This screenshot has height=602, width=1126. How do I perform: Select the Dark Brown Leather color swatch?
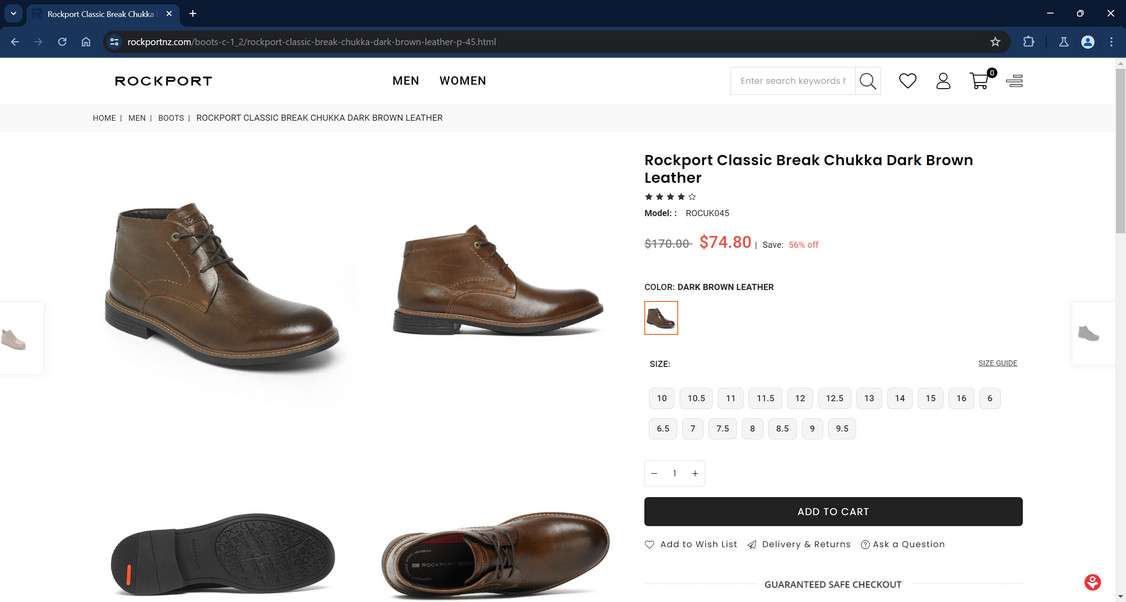click(661, 318)
